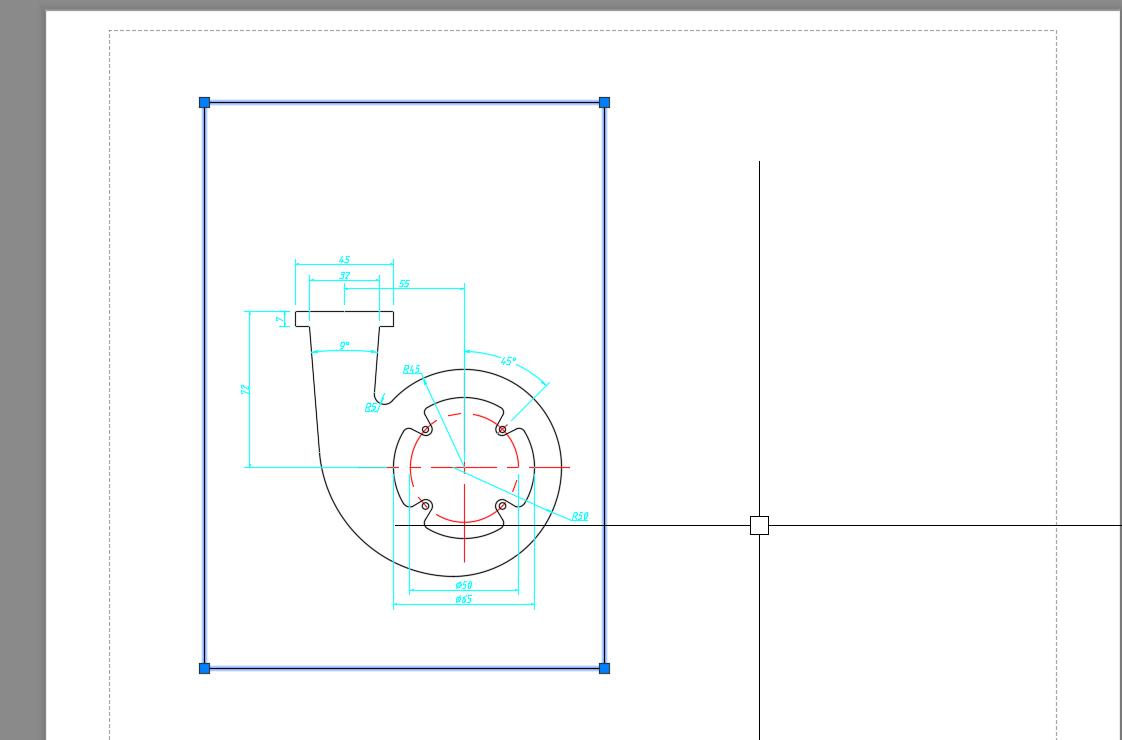Click the R45 radius dimension label
Image resolution: width=1122 pixels, height=740 pixels.
click(x=412, y=369)
